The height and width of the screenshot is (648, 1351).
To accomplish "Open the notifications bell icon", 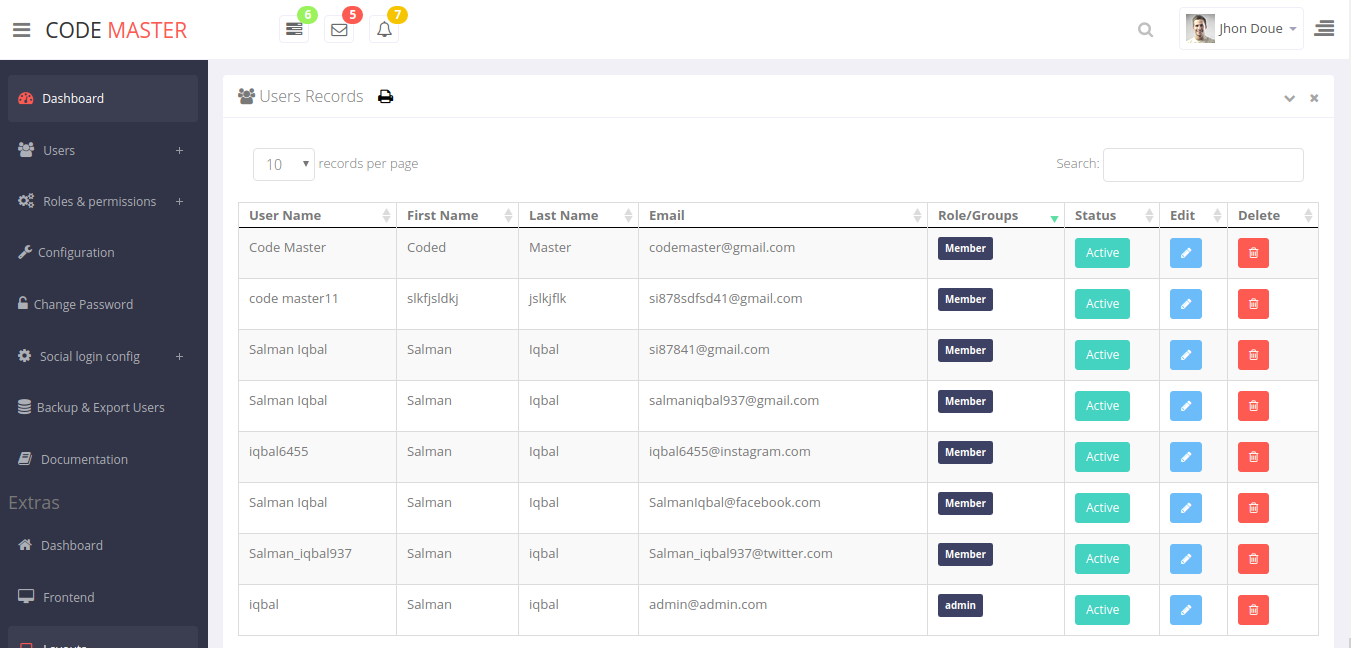I will coord(384,30).
